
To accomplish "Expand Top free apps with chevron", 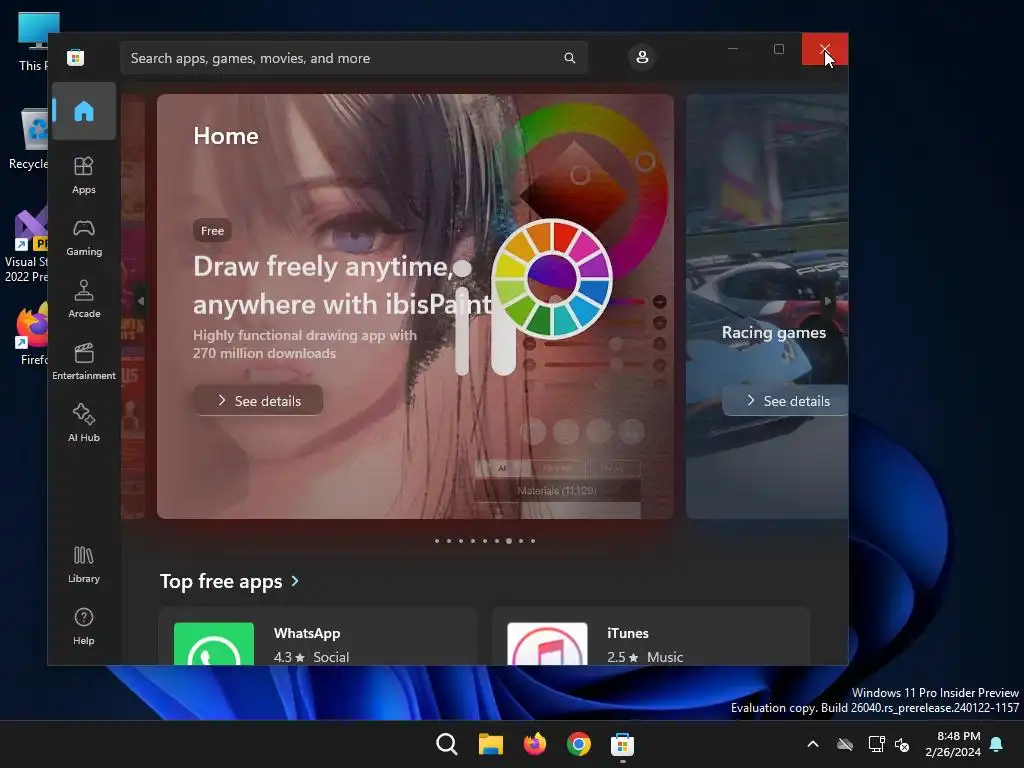I will click(295, 581).
